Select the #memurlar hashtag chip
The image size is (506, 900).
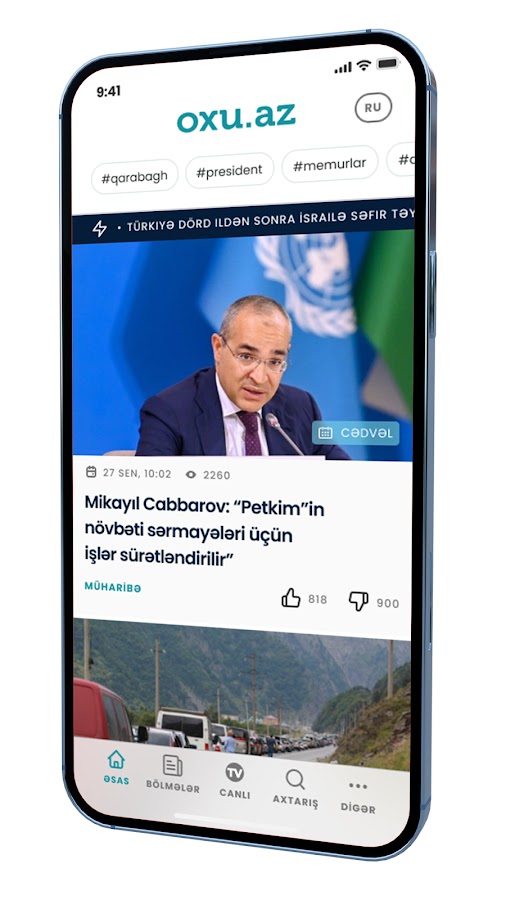[329, 165]
